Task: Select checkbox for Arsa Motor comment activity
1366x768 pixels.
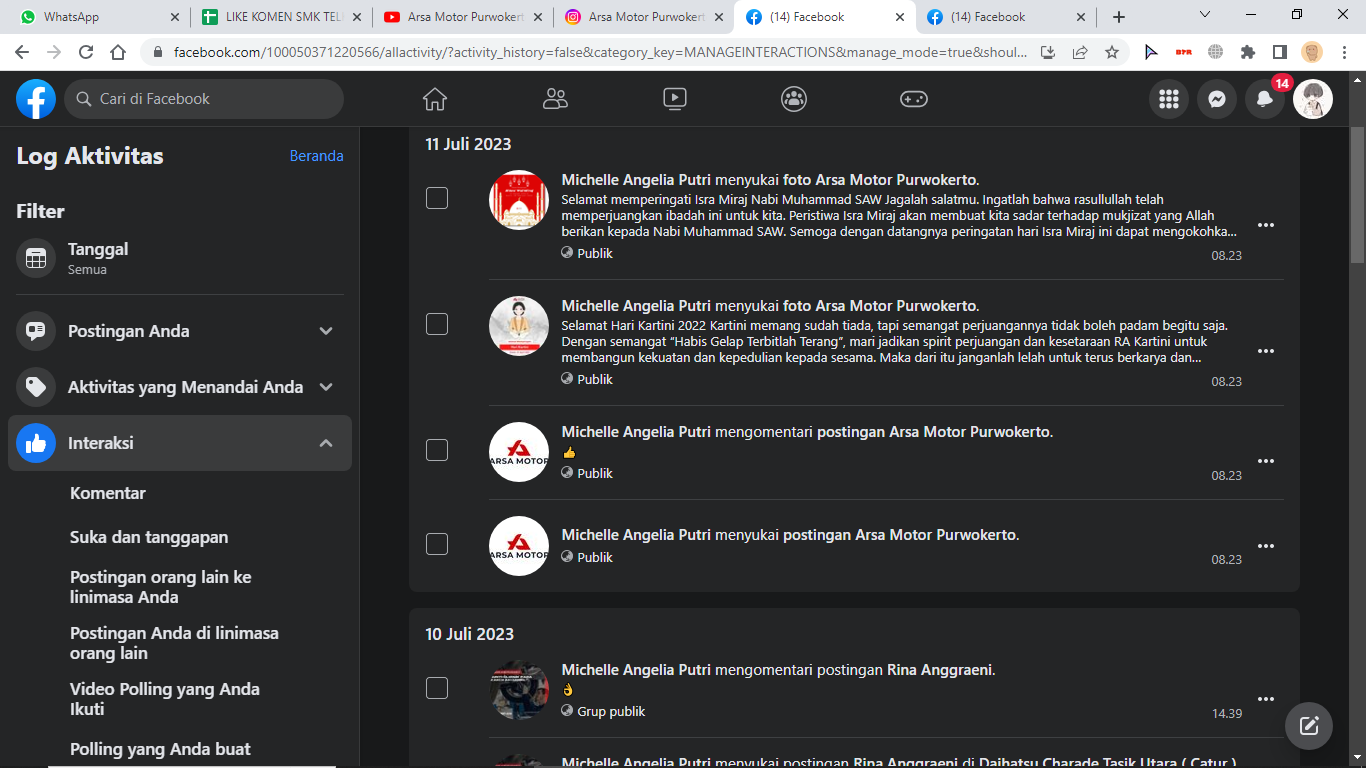Action: pos(437,450)
